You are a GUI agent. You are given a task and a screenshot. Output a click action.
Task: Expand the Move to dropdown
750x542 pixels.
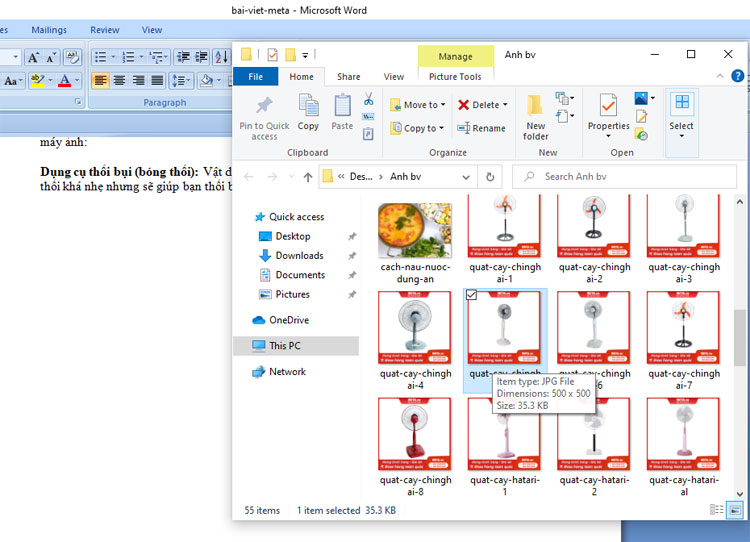(420, 105)
